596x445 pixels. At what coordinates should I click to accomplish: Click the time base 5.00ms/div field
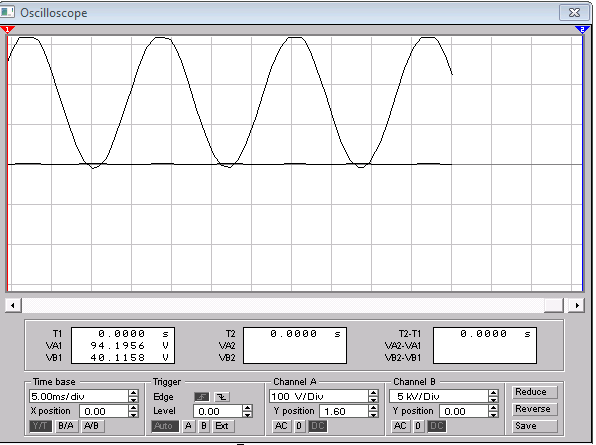point(79,396)
